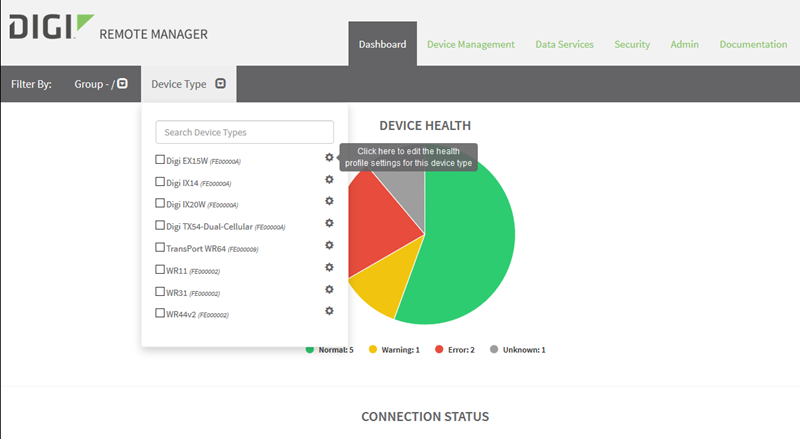Viewport: 800px width, 439px height.
Task: Click the red Error pie slice
Action: click(x=383, y=225)
